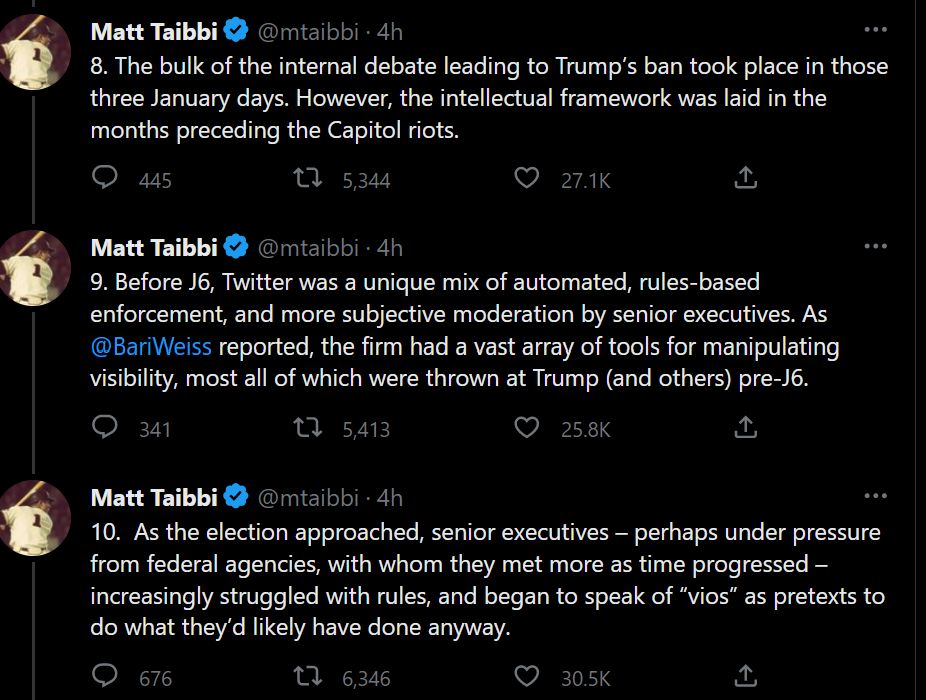Like tweet 9 with 25.8K likes
The width and height of the screenshot is (926, 700).
pos(526,428)
